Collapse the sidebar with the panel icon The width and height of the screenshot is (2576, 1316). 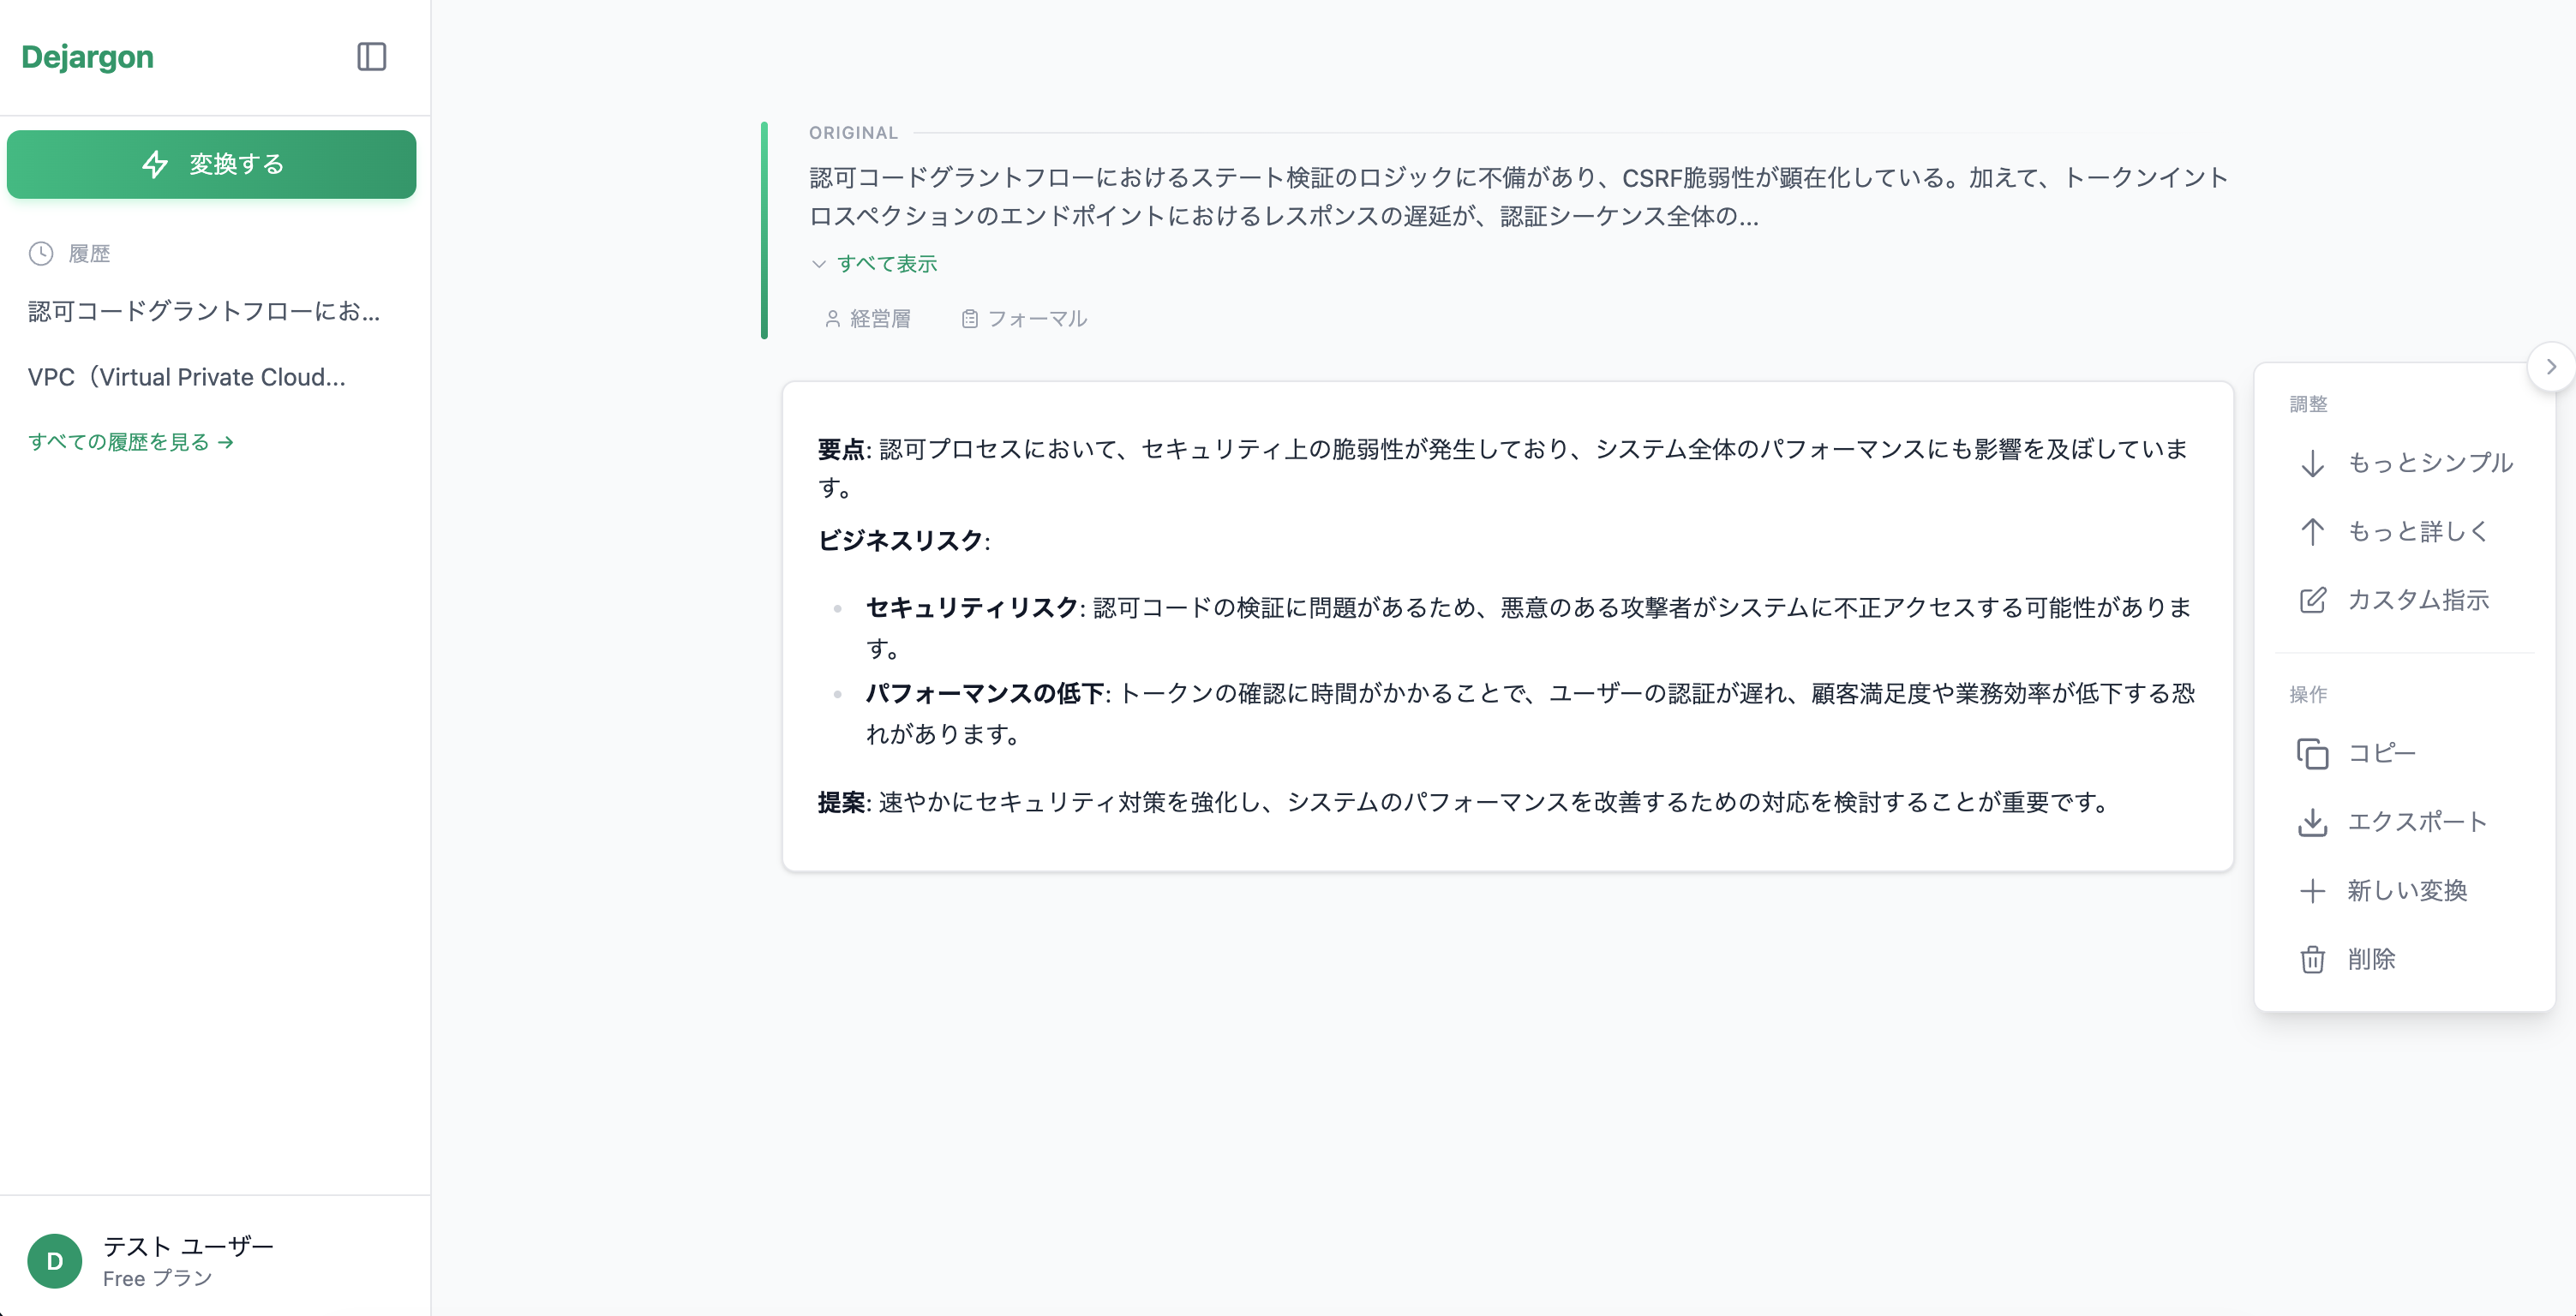[x=371, y=57]
